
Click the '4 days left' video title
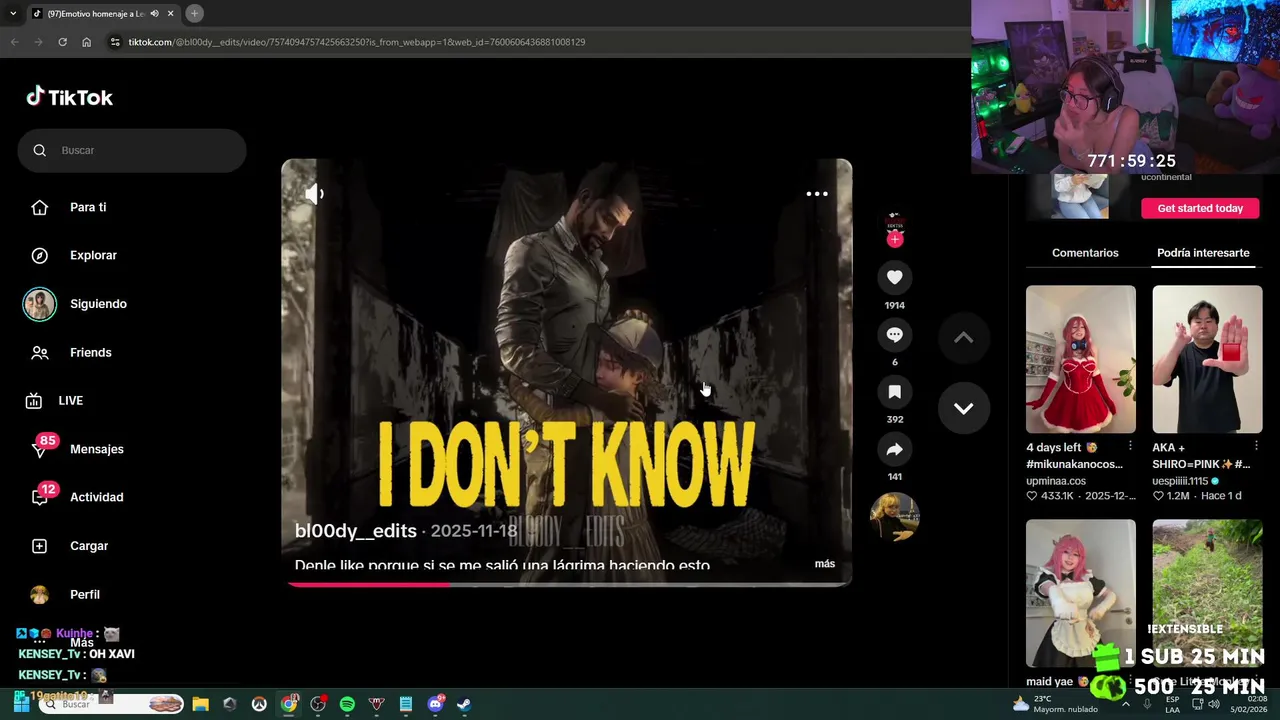[x=1074, y=456]
